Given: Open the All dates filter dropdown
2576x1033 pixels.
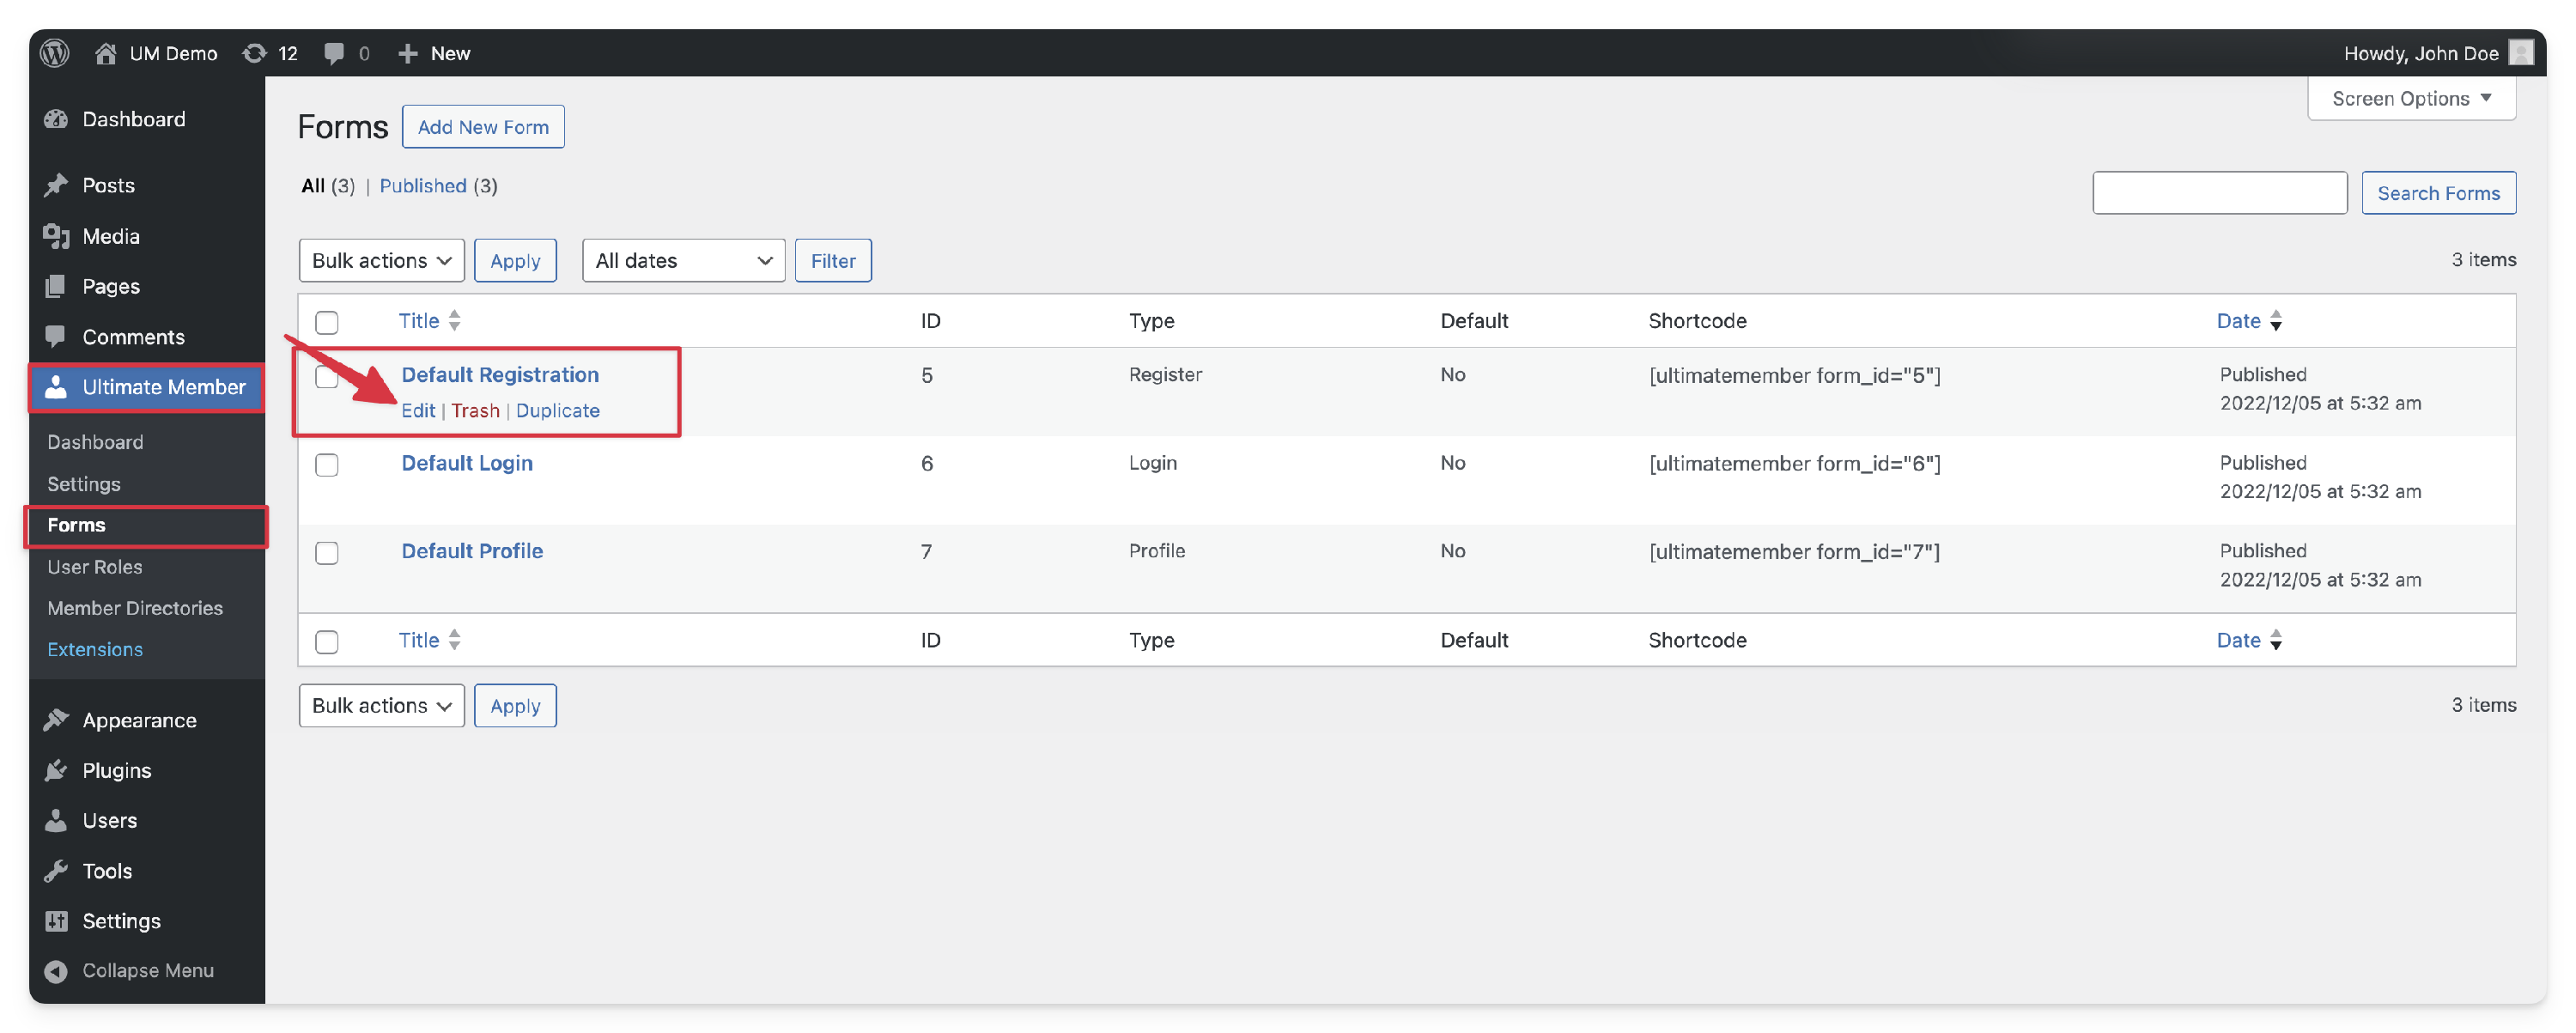Looking at the screenshot, I should (683, 261).
